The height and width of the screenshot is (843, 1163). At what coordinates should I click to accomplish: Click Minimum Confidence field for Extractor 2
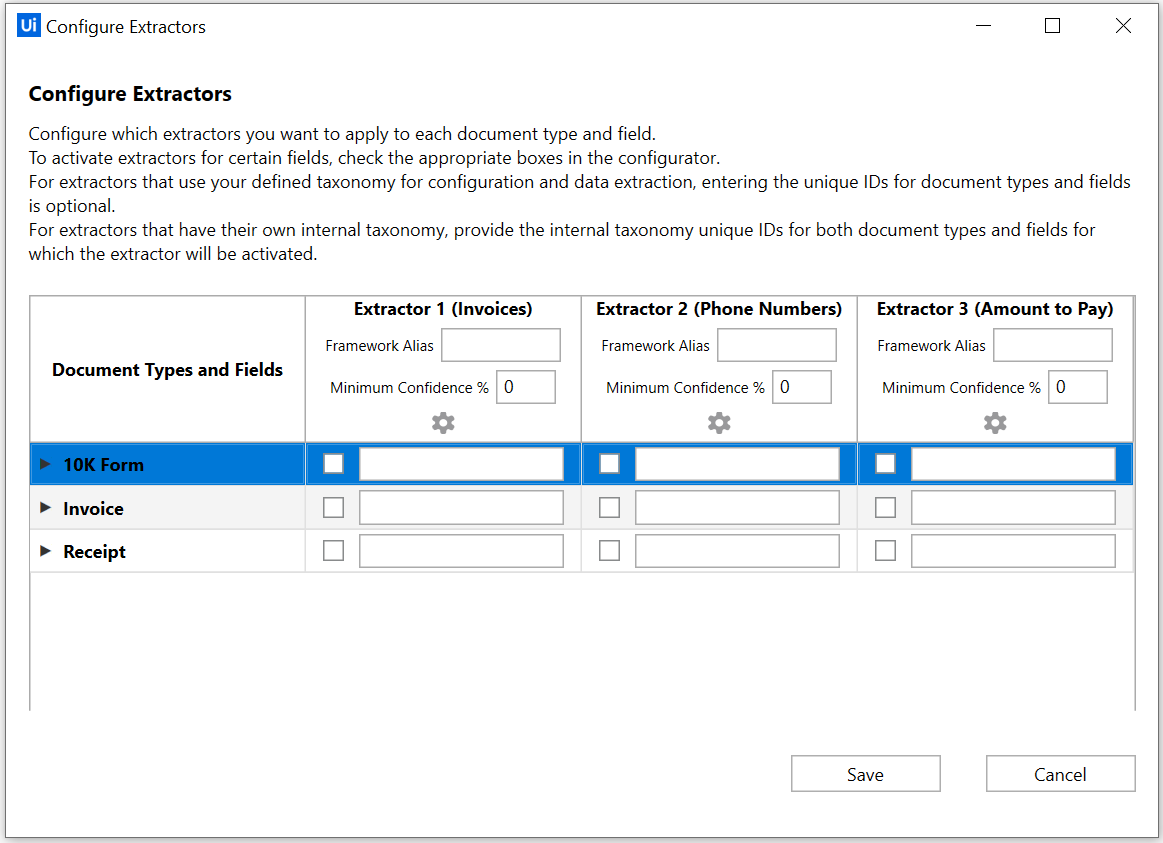(x=801, y=387)
